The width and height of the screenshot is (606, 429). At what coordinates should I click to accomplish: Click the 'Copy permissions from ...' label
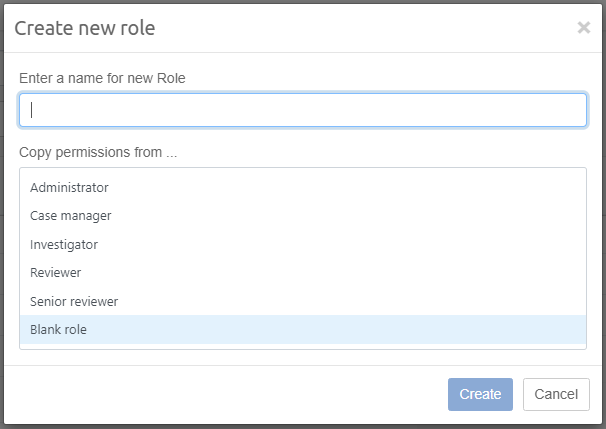98,153
